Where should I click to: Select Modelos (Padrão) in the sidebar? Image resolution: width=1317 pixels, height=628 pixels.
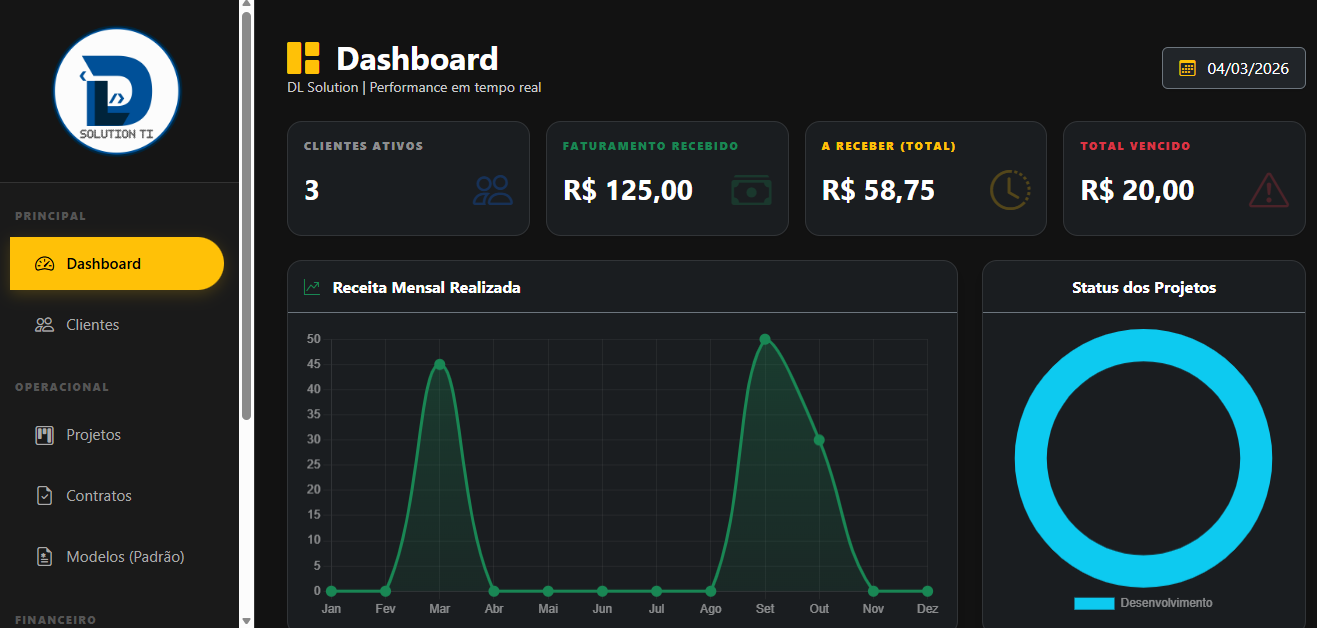[x=125, y=557]
